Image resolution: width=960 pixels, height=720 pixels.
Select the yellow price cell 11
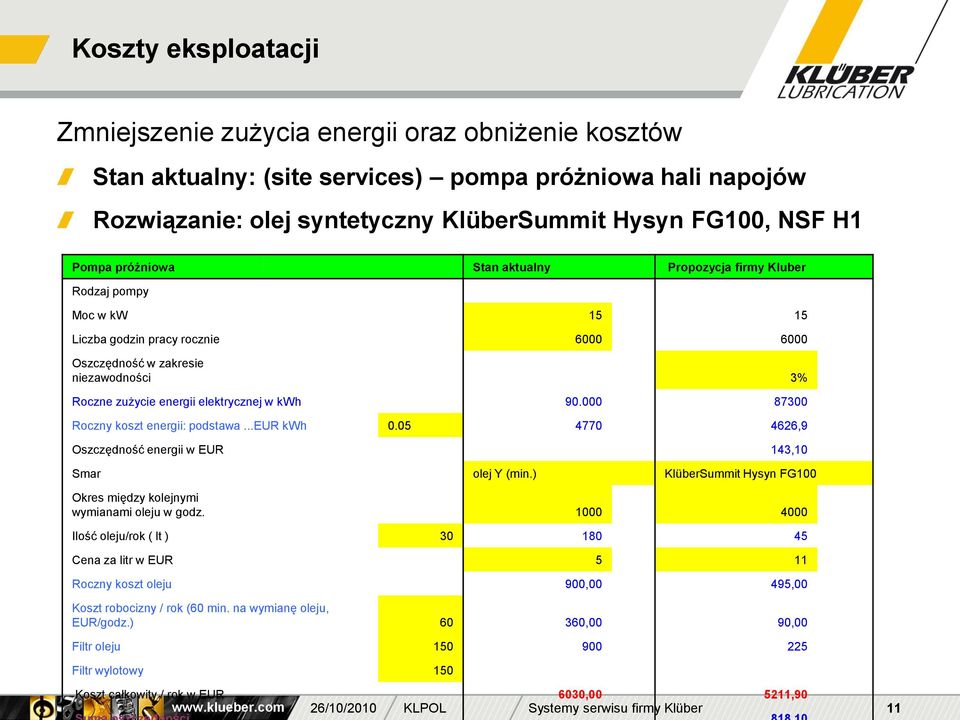click(x=737, y=560)
